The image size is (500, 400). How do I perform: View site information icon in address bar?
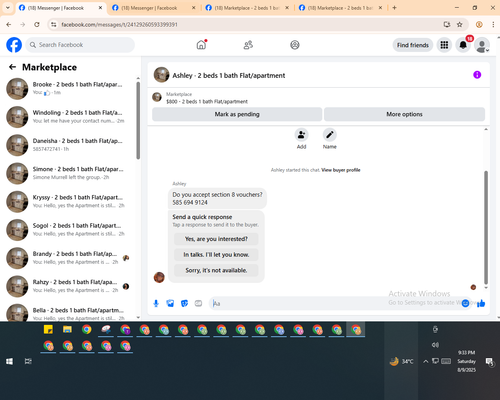click(53, 24)
